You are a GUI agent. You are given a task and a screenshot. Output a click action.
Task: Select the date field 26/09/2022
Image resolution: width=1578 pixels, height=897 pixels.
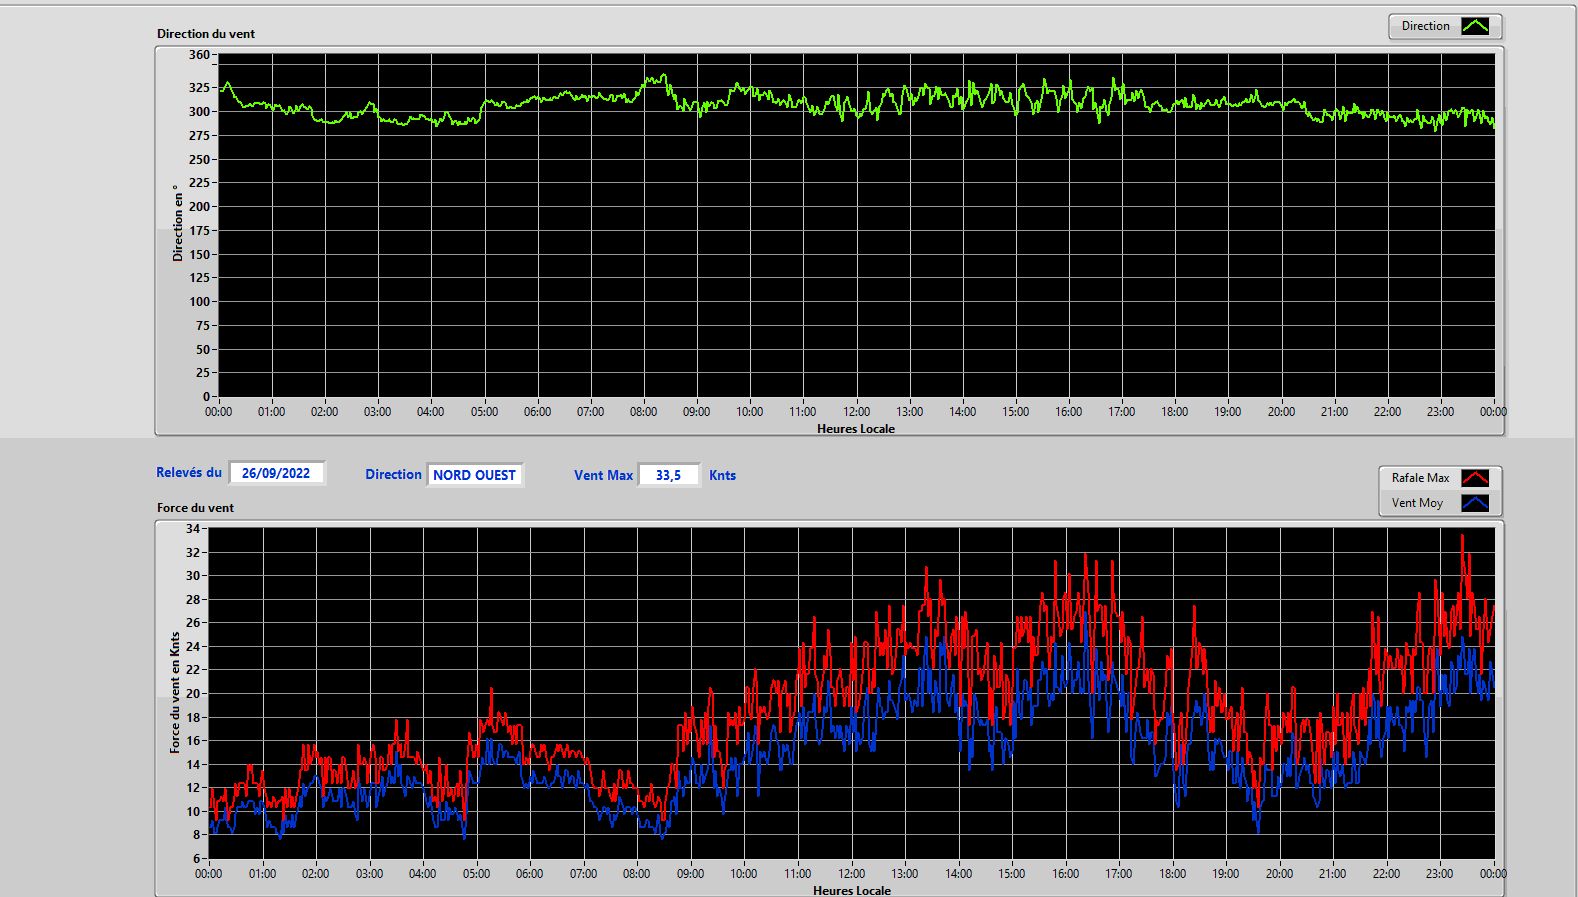(x=276, y=473)
